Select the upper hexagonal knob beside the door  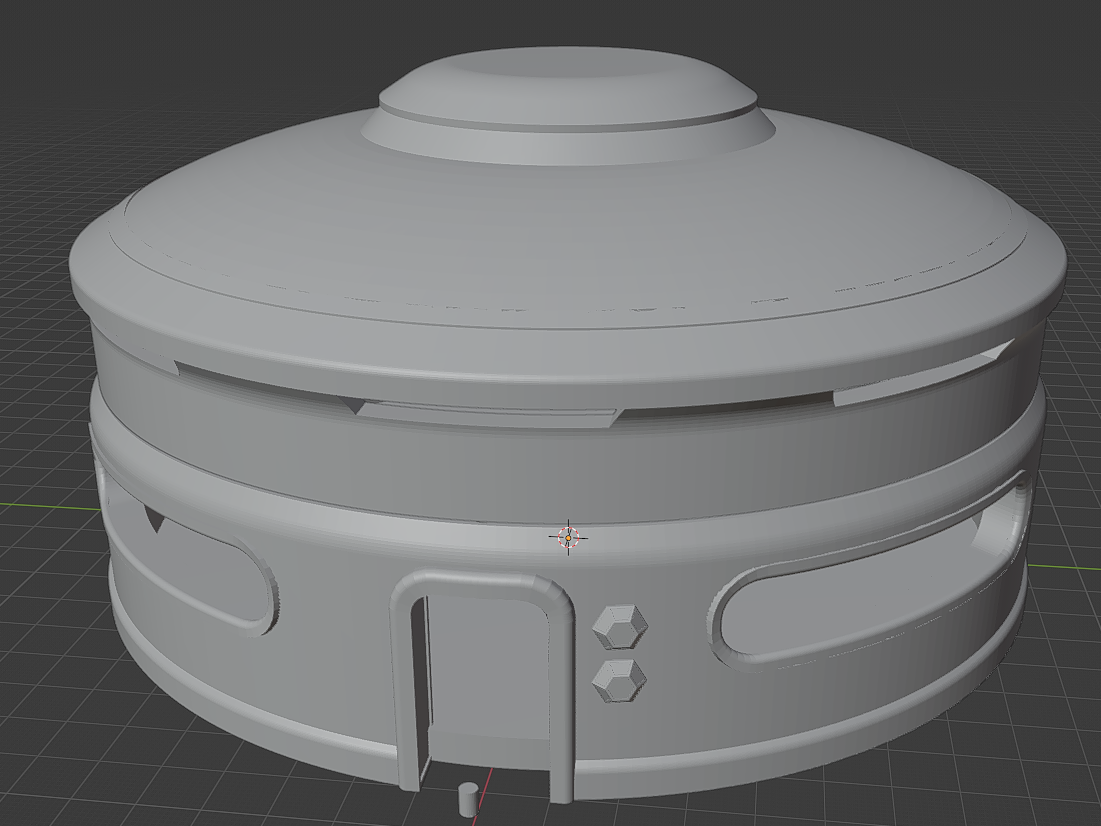coord(620,627)
